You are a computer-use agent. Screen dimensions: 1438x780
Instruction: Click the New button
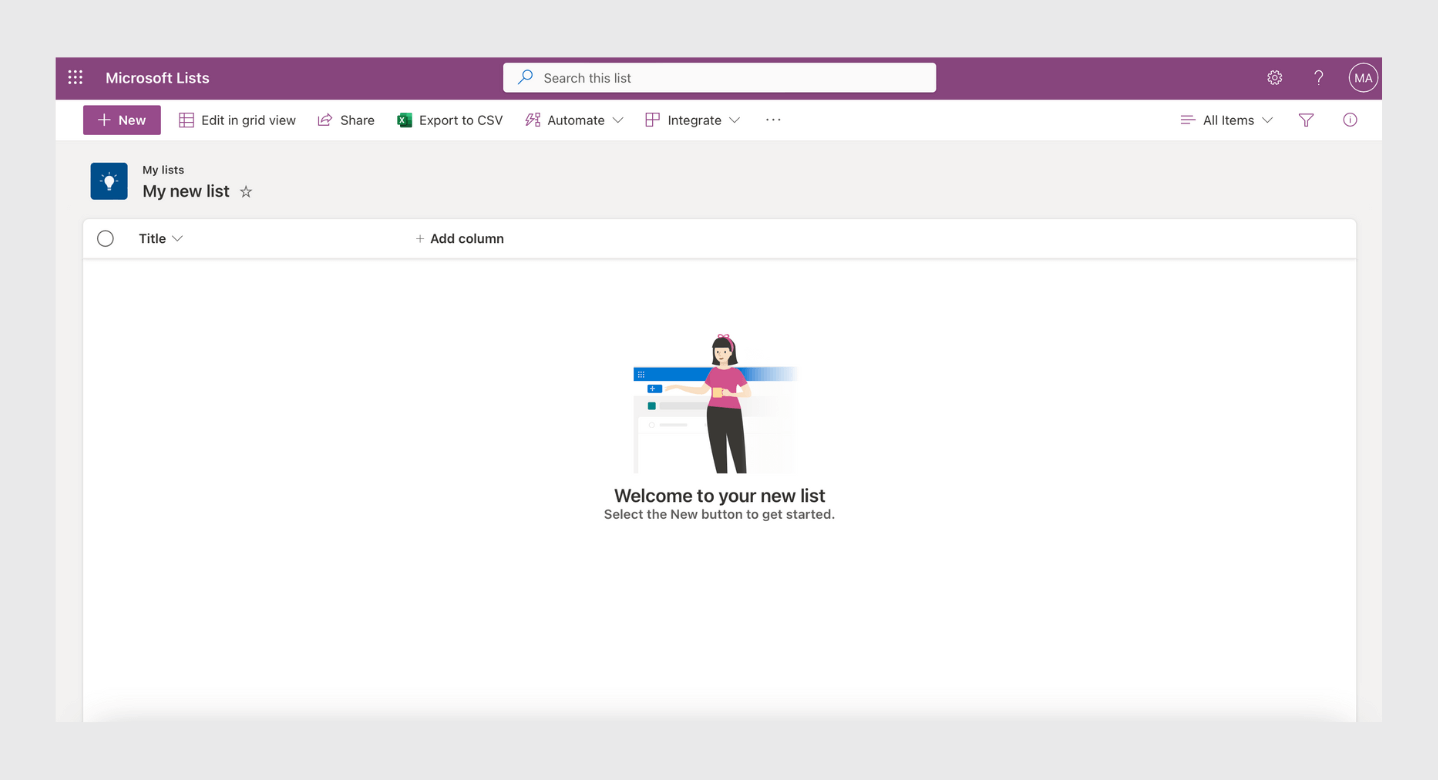[121, 119]
